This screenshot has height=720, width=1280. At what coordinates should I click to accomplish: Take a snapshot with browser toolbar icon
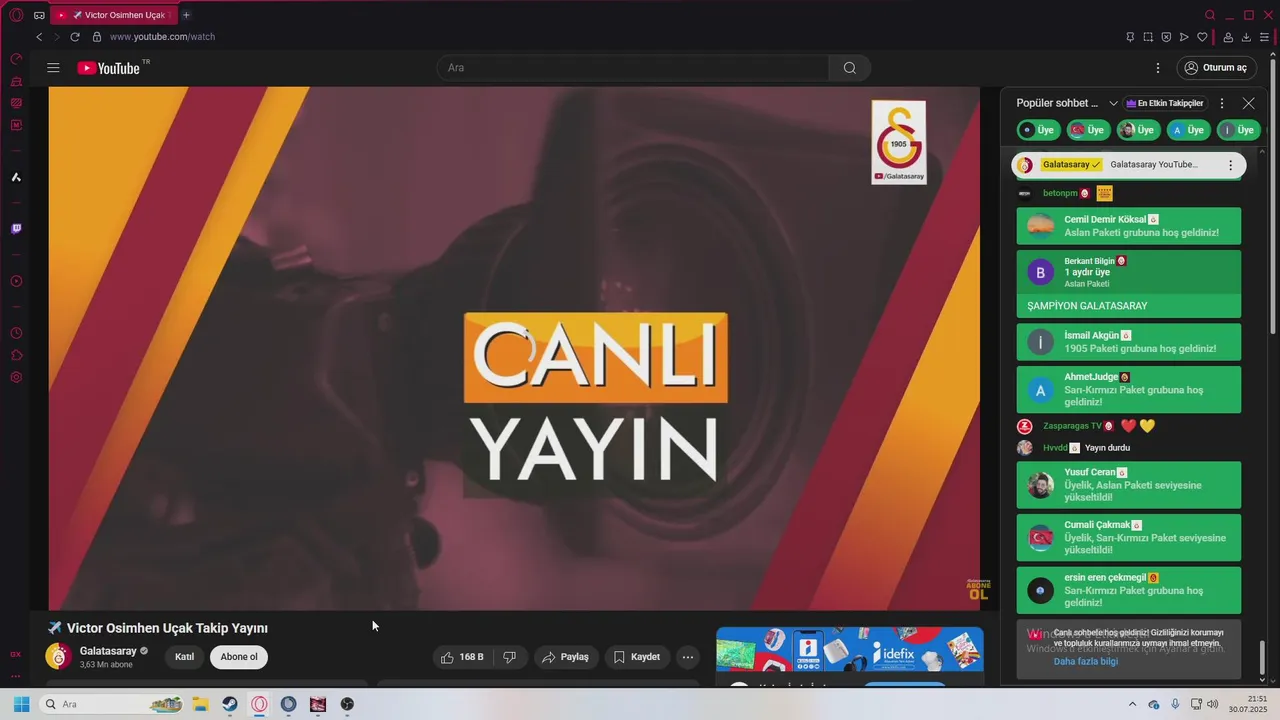(1148, 37)
